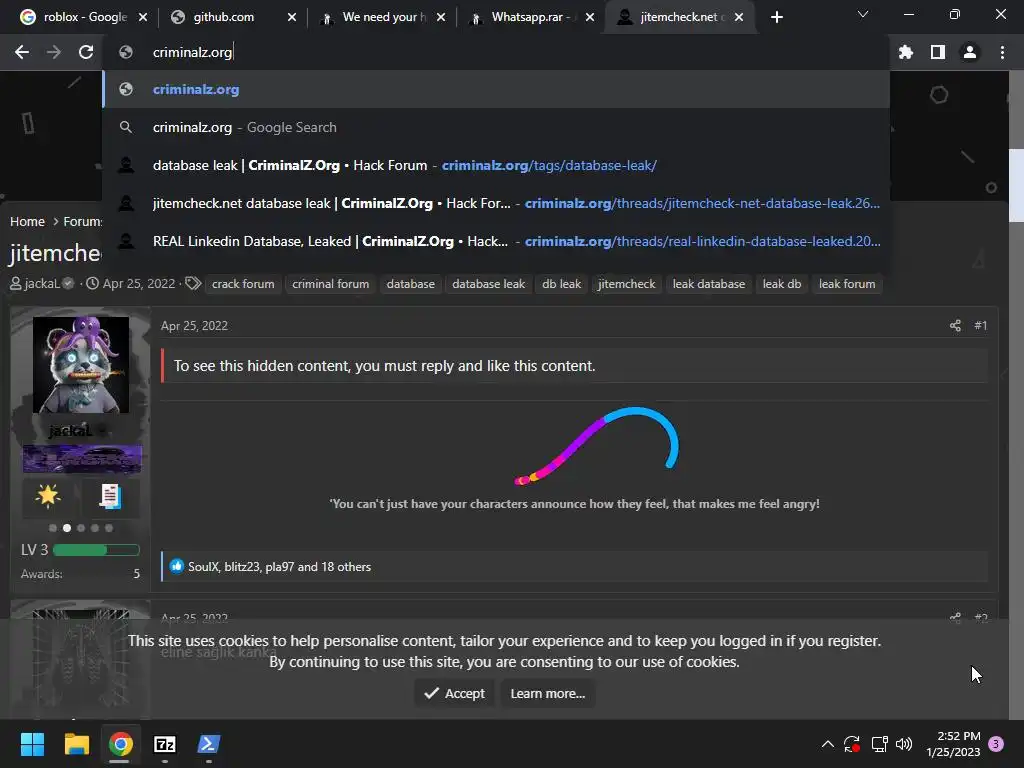Switch to the Whatsapp.rar tab
Screen dimensions: 1024x768
point(532,17)
